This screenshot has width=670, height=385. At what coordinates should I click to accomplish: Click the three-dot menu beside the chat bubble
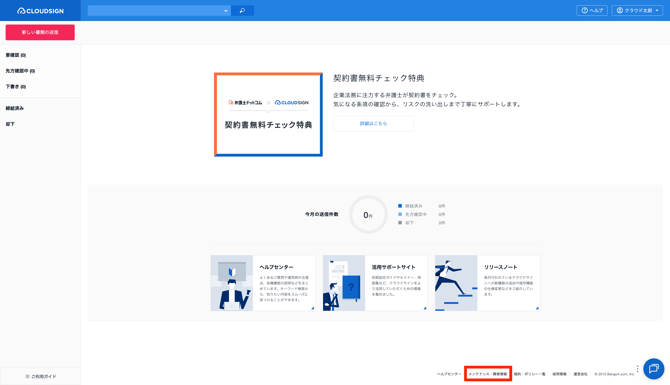(x=638, y=369)
